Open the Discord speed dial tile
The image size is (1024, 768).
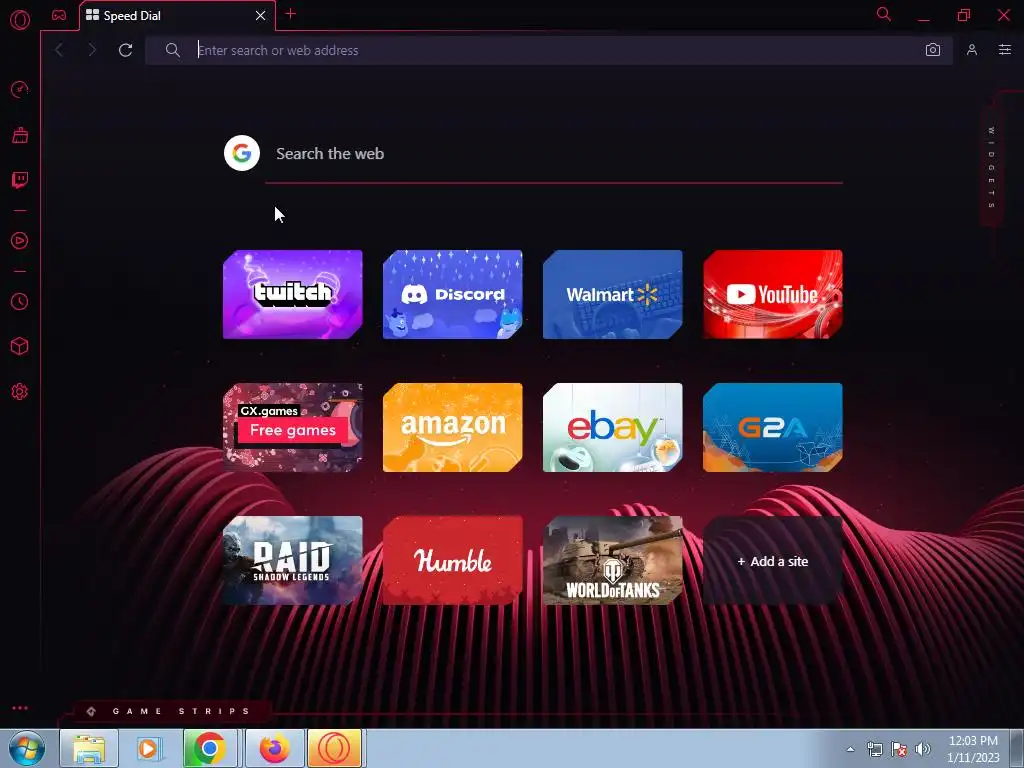[453, 295]
